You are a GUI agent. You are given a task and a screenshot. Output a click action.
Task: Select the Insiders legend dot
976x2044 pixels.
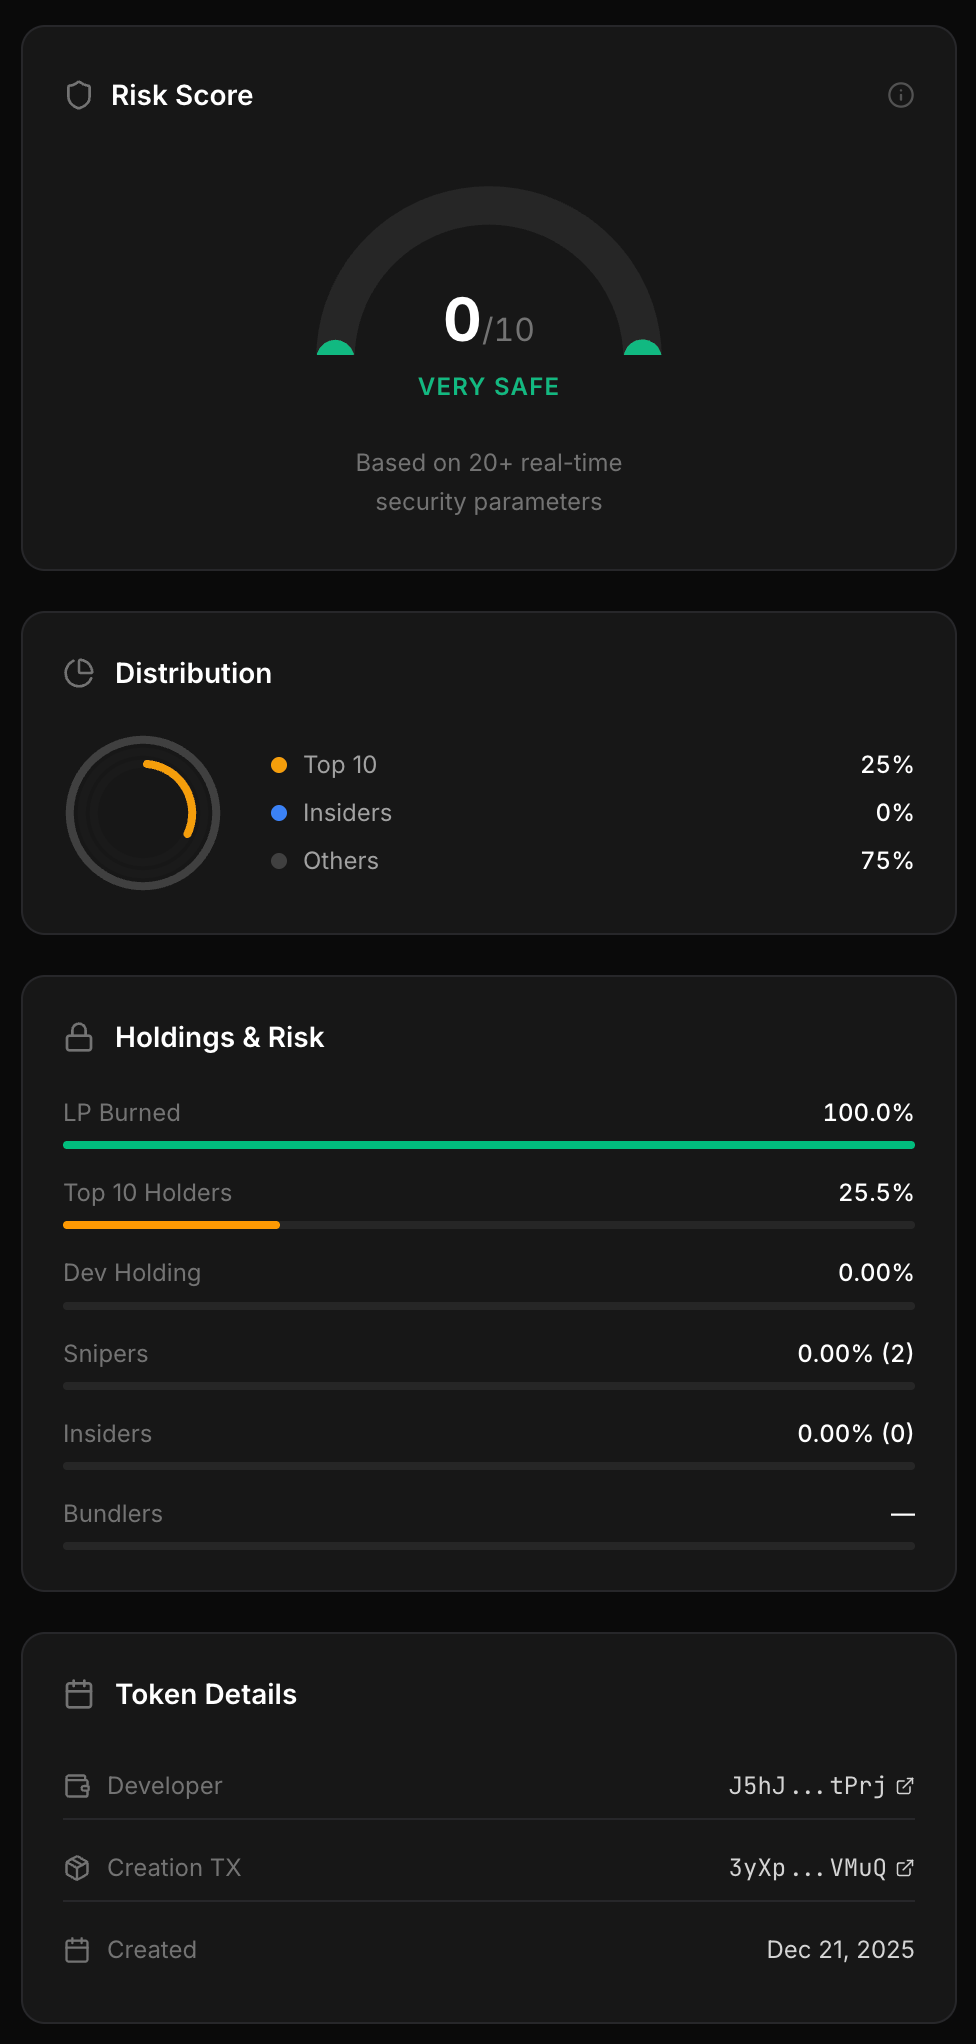coord(279,813)
